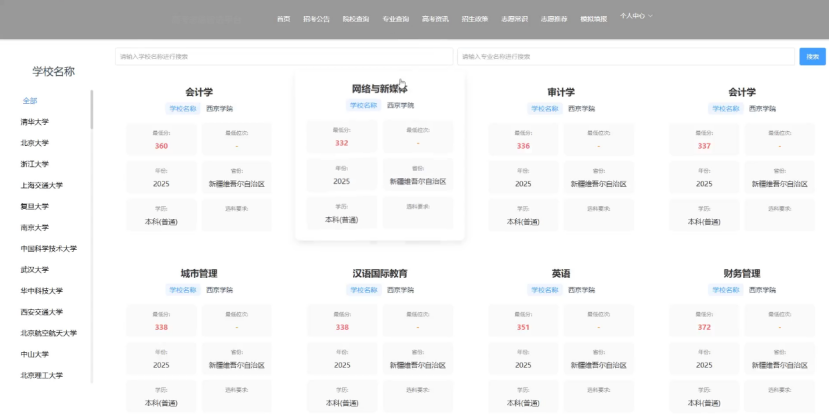The height and width of the screenshot is (415, 829).
Task: Click the 学校名称 sidebar heading
Action: pyautogui.click(x=53, y=72)
